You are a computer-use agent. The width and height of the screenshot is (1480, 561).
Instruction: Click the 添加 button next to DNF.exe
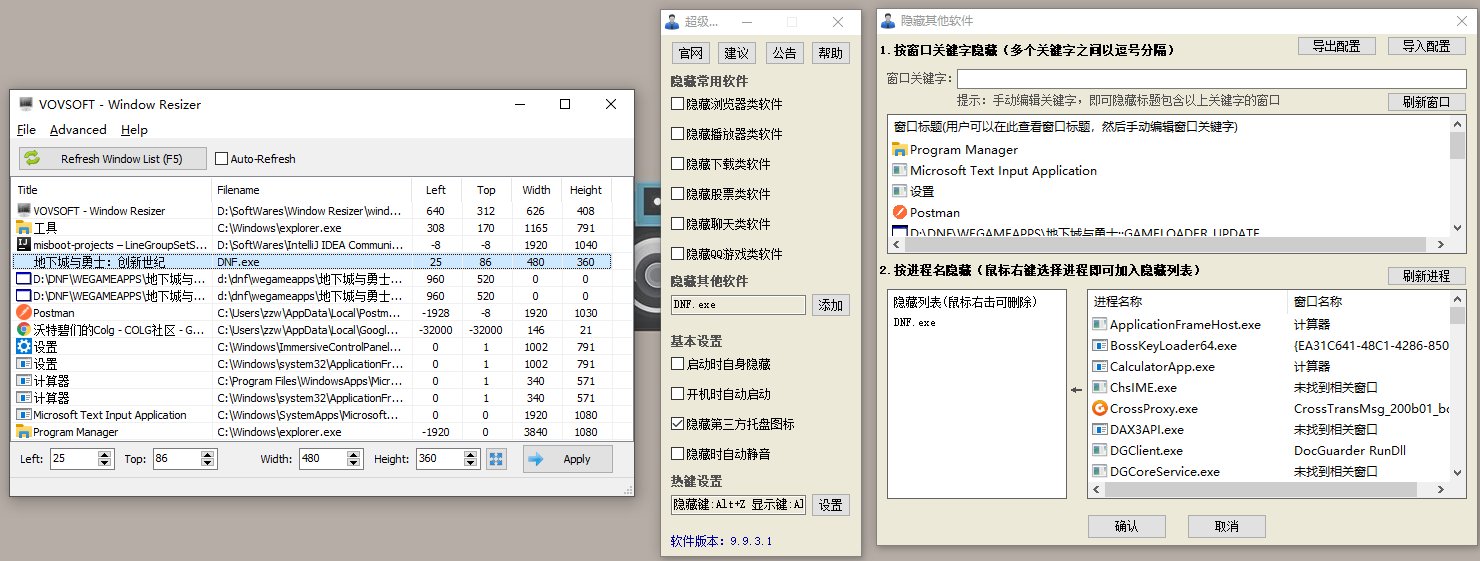830,305
